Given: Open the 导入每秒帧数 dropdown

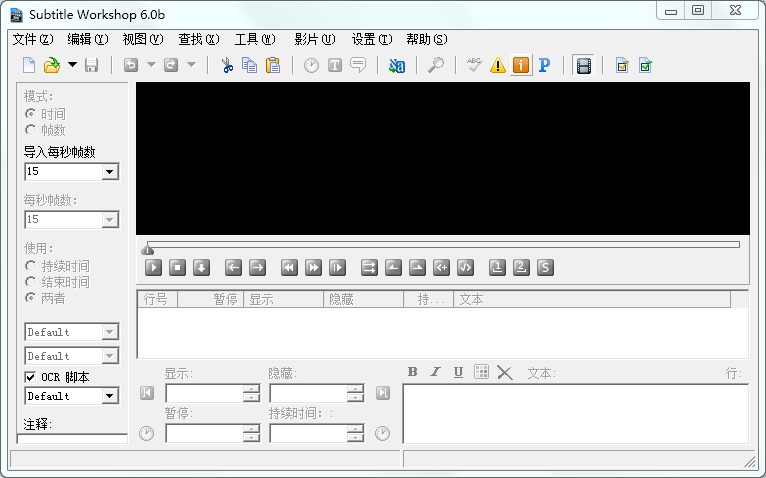Looking at the screenshot, I should (110, 172).
